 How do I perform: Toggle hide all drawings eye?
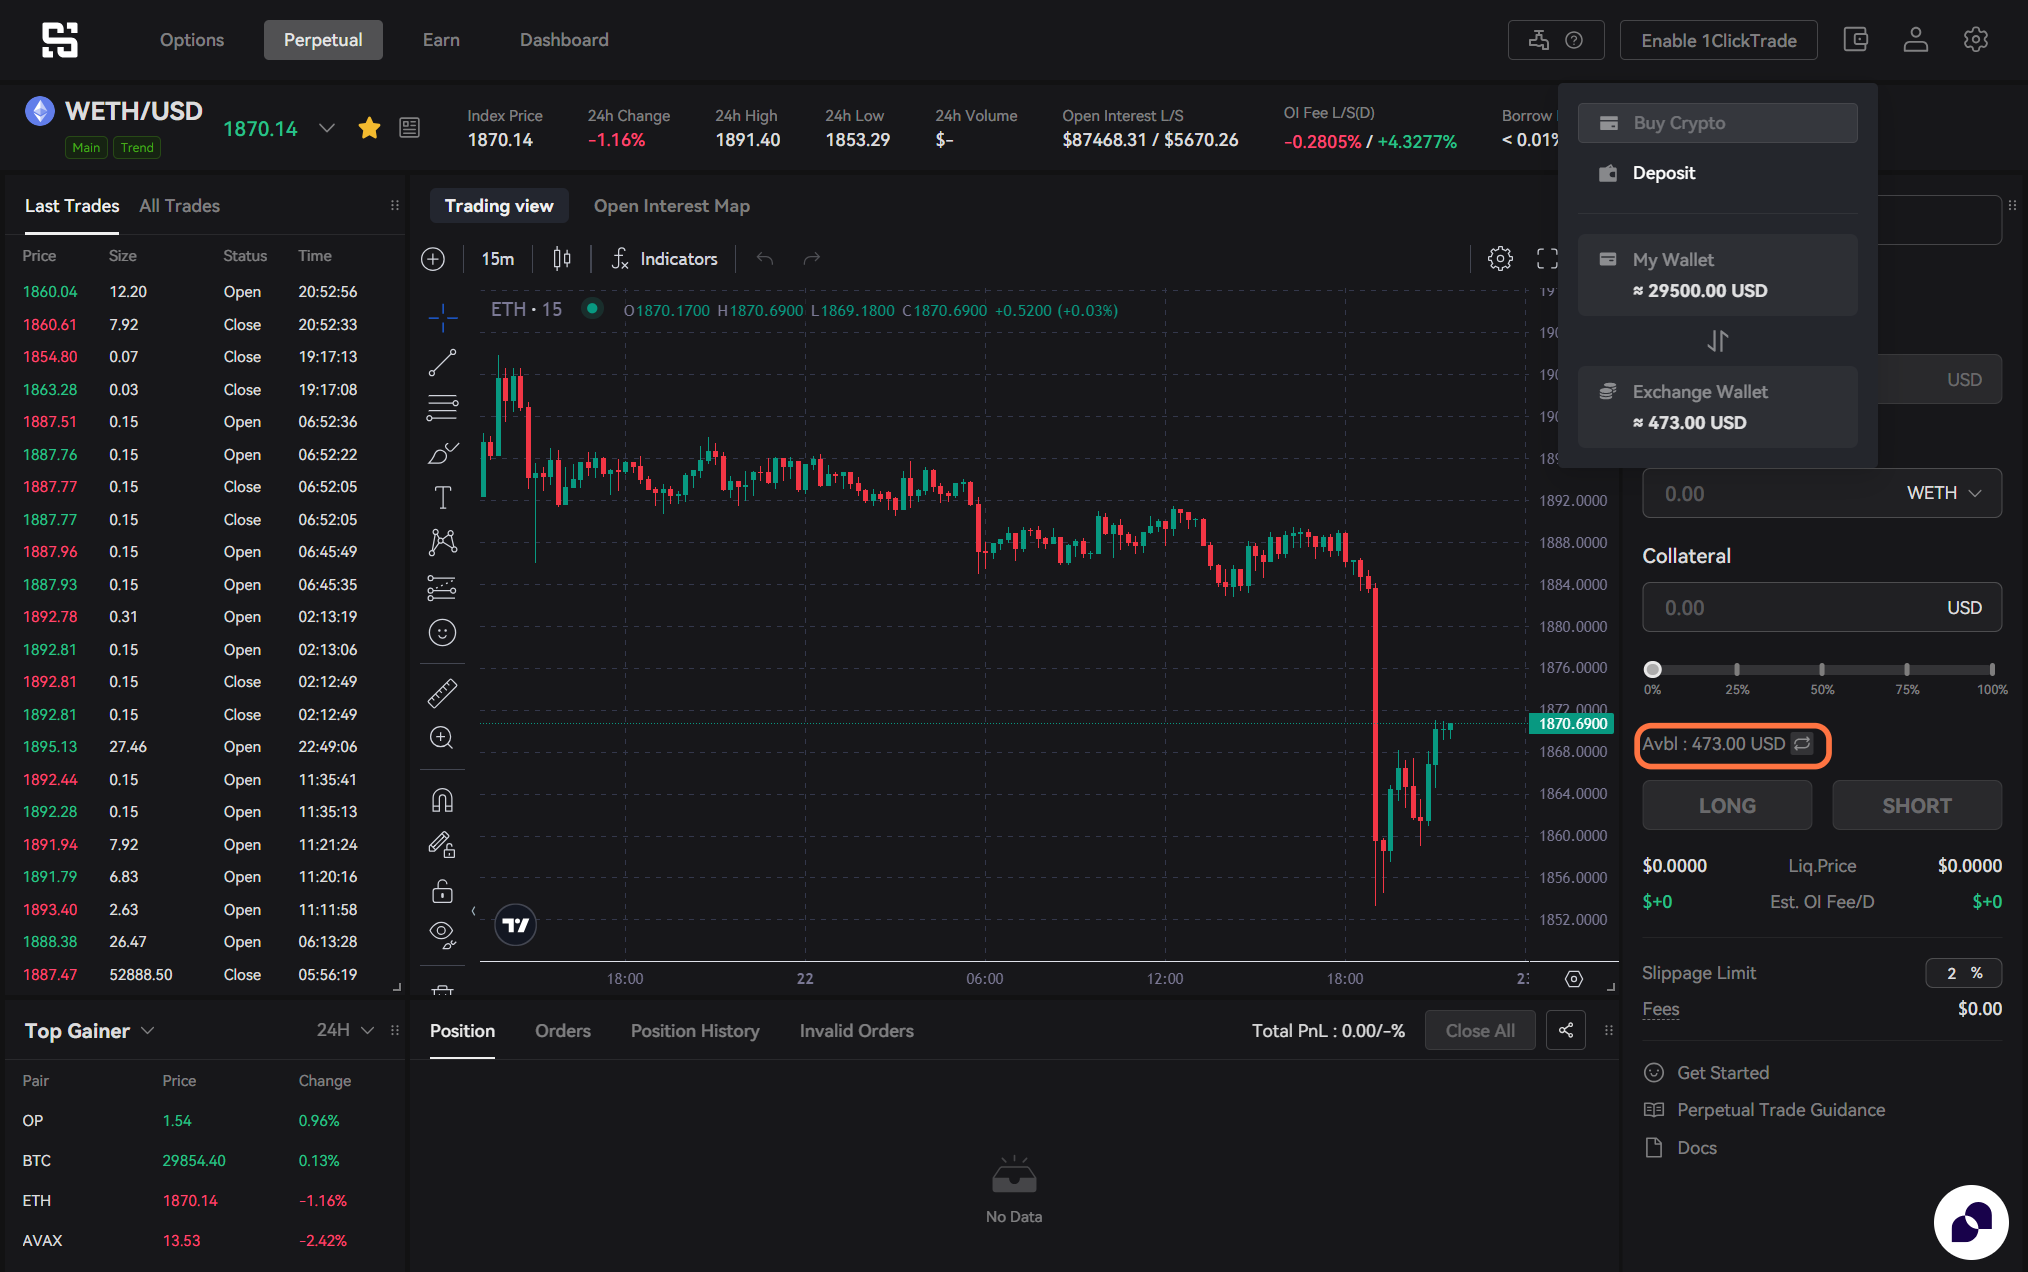point(442,935)
